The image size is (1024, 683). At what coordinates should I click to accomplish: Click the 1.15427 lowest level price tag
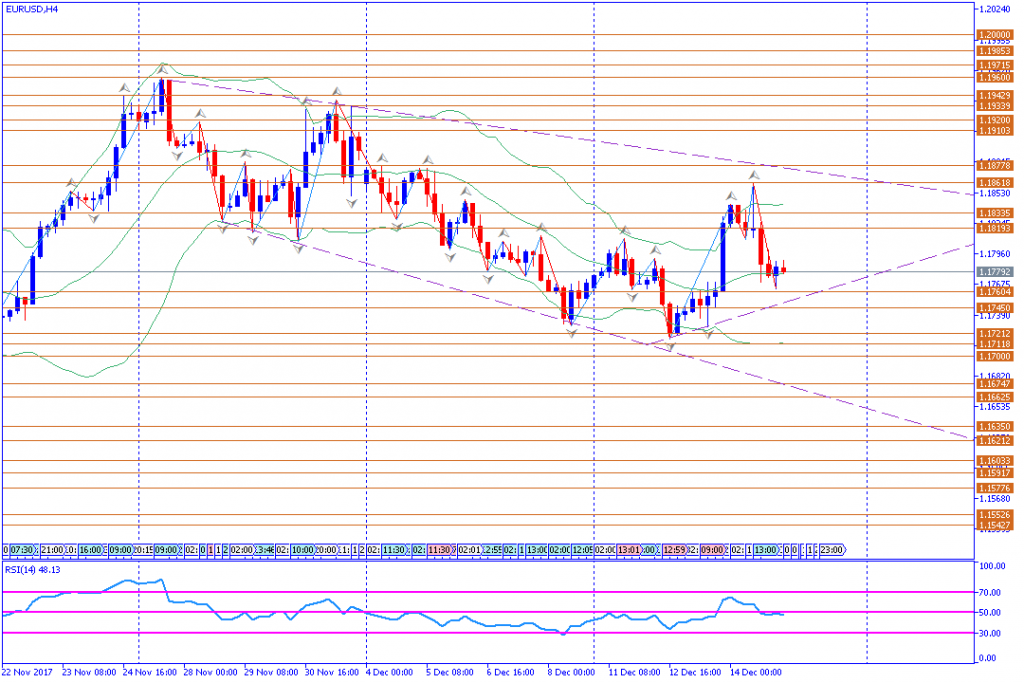click(x=996, y=525)
